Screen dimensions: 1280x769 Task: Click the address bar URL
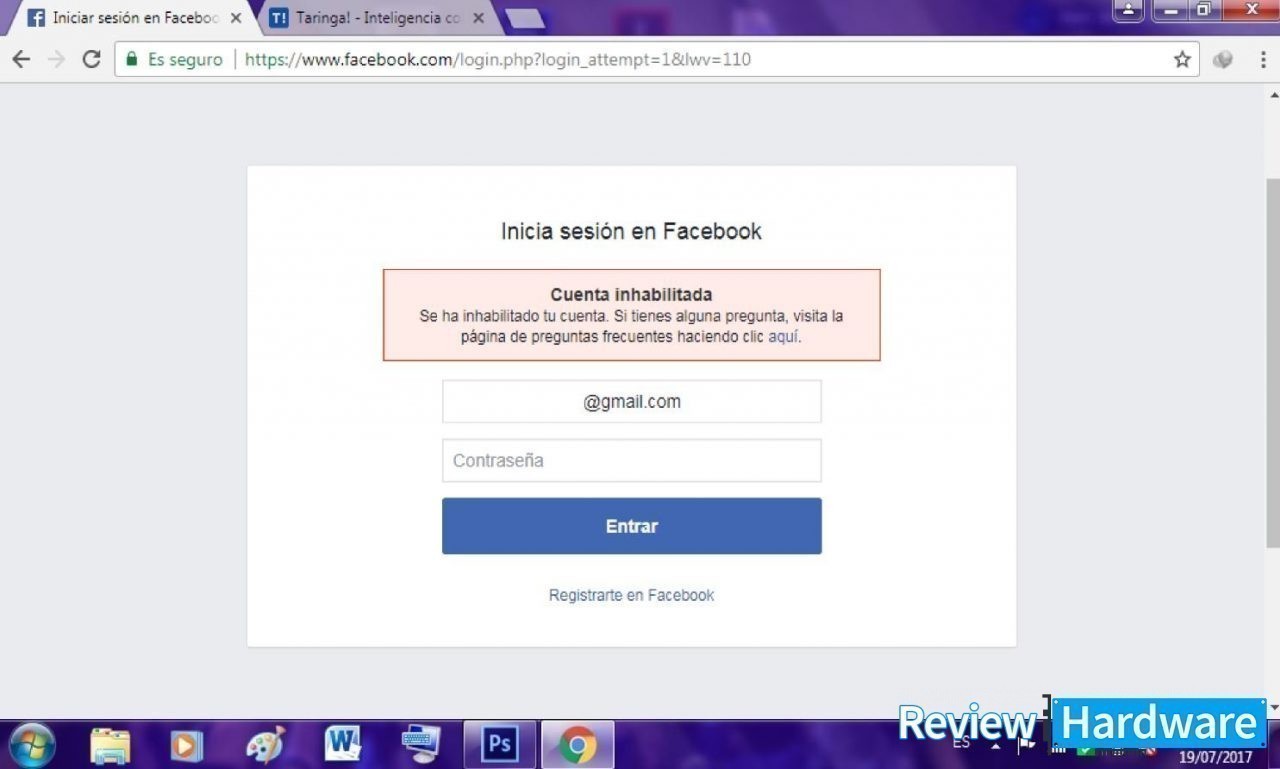498,59
